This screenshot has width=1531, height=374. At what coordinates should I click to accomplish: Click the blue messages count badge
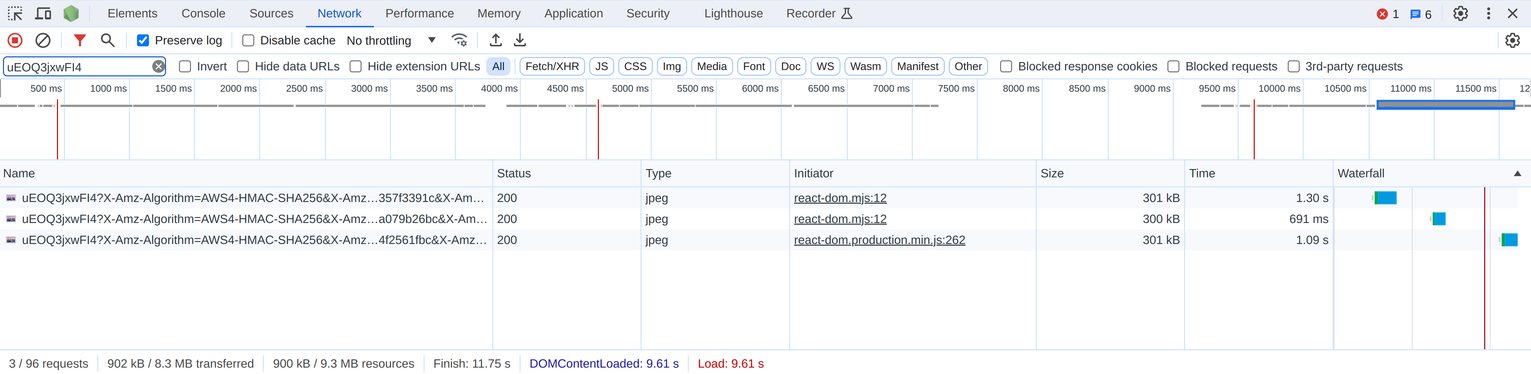pyautogui.click(x=1421, y=14)
